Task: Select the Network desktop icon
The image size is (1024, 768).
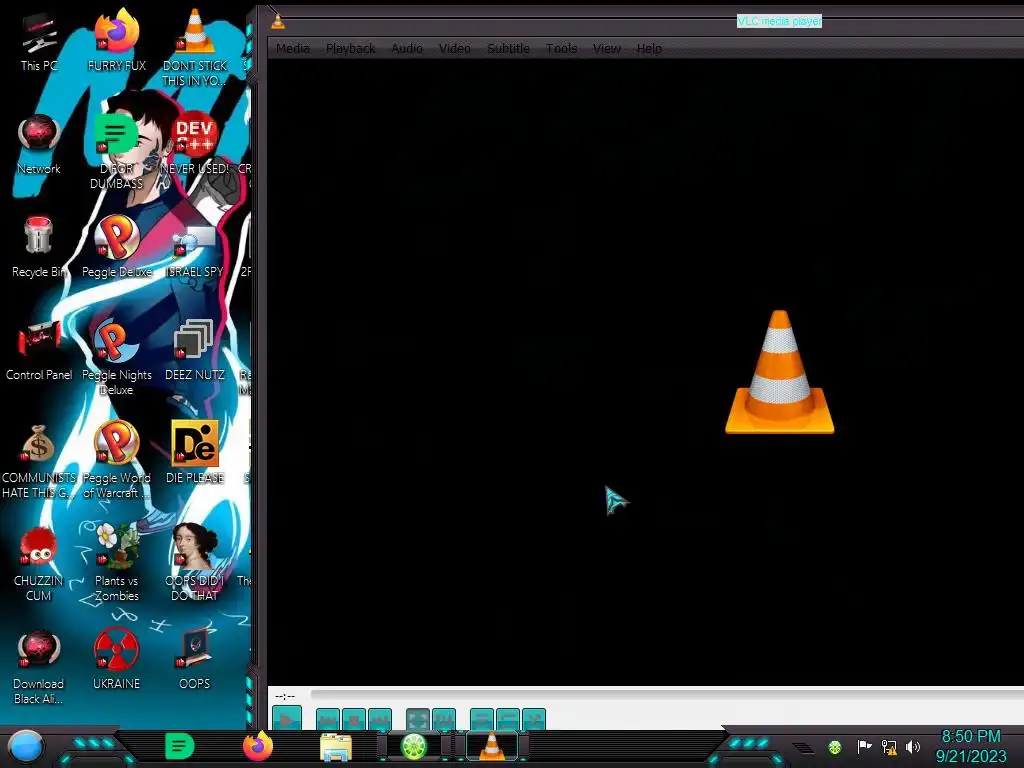Action: click(x=39, y=144)
